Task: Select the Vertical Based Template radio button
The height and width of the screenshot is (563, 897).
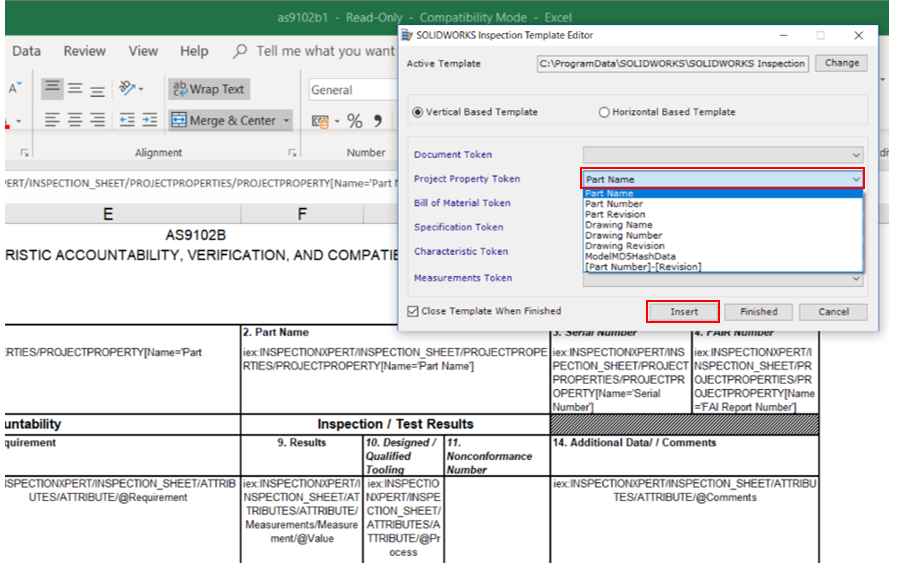Action: tap(418, 112)
